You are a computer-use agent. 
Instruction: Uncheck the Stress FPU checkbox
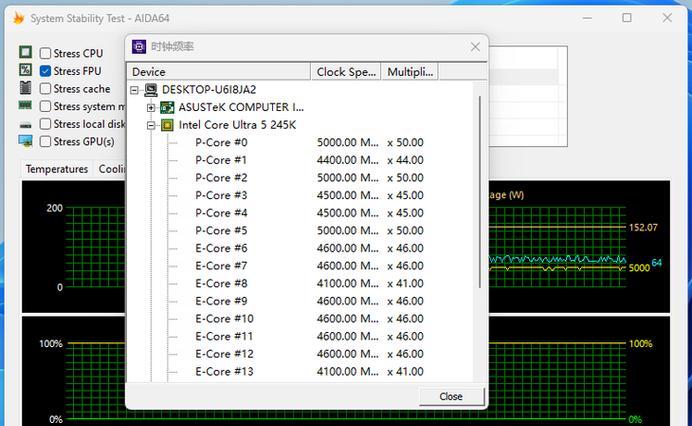pos(45,71)
